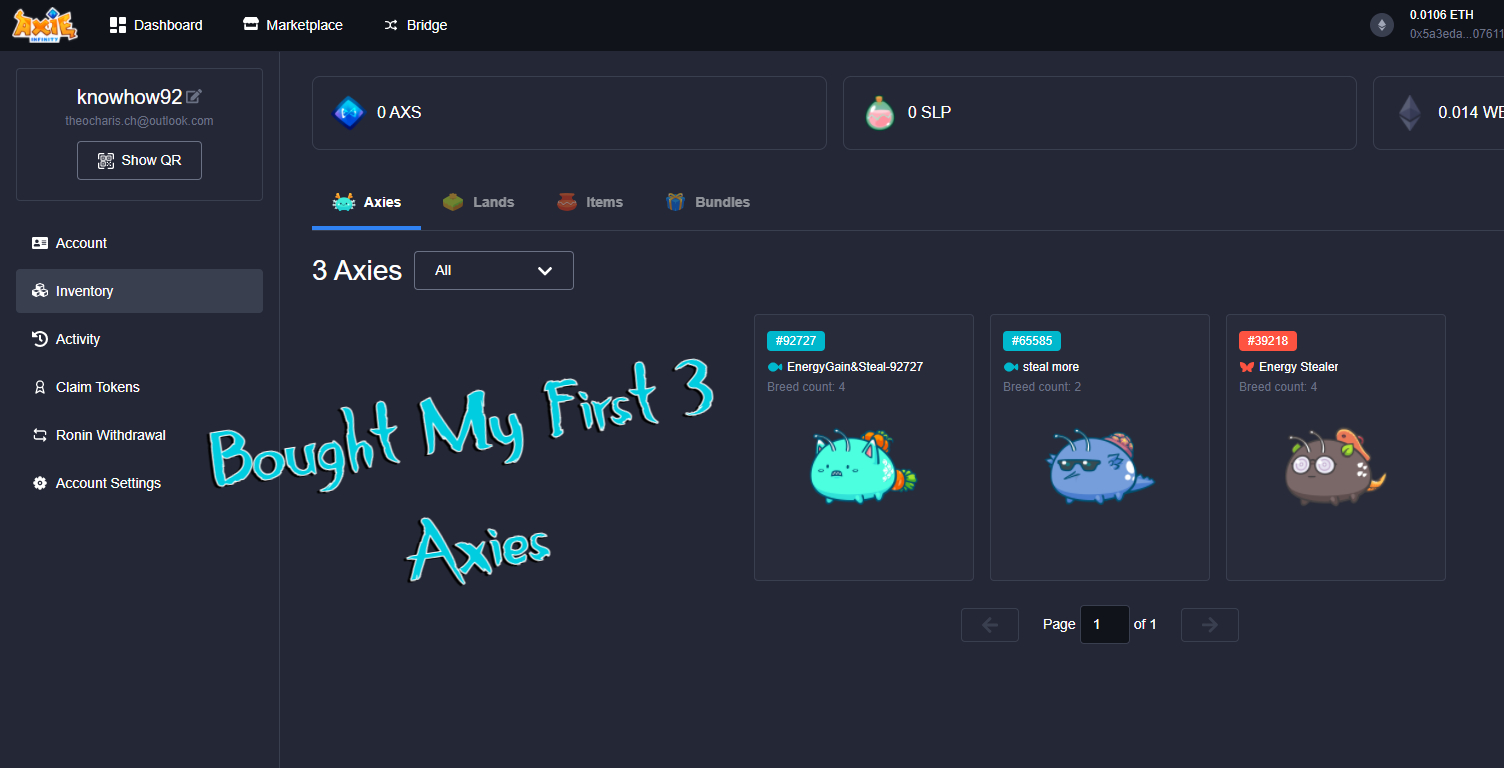Switch to the Axies tab
The width and height of the screenshot is (1504, 768).
coord(366,202)
